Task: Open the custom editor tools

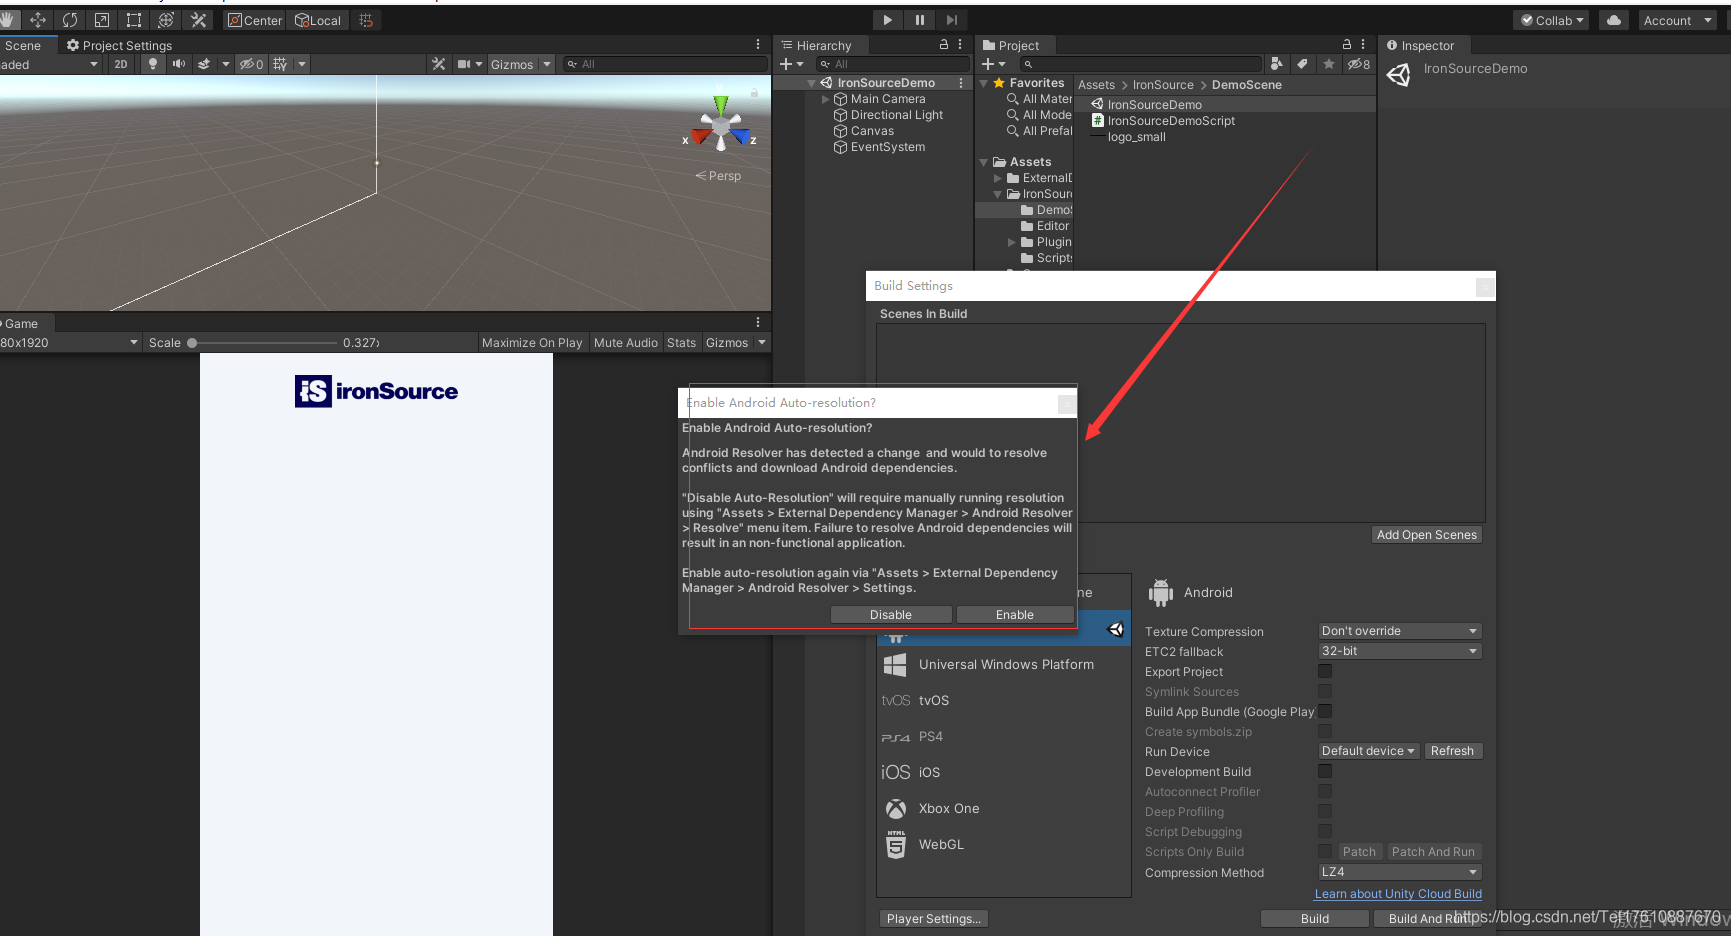Action: 198,20
